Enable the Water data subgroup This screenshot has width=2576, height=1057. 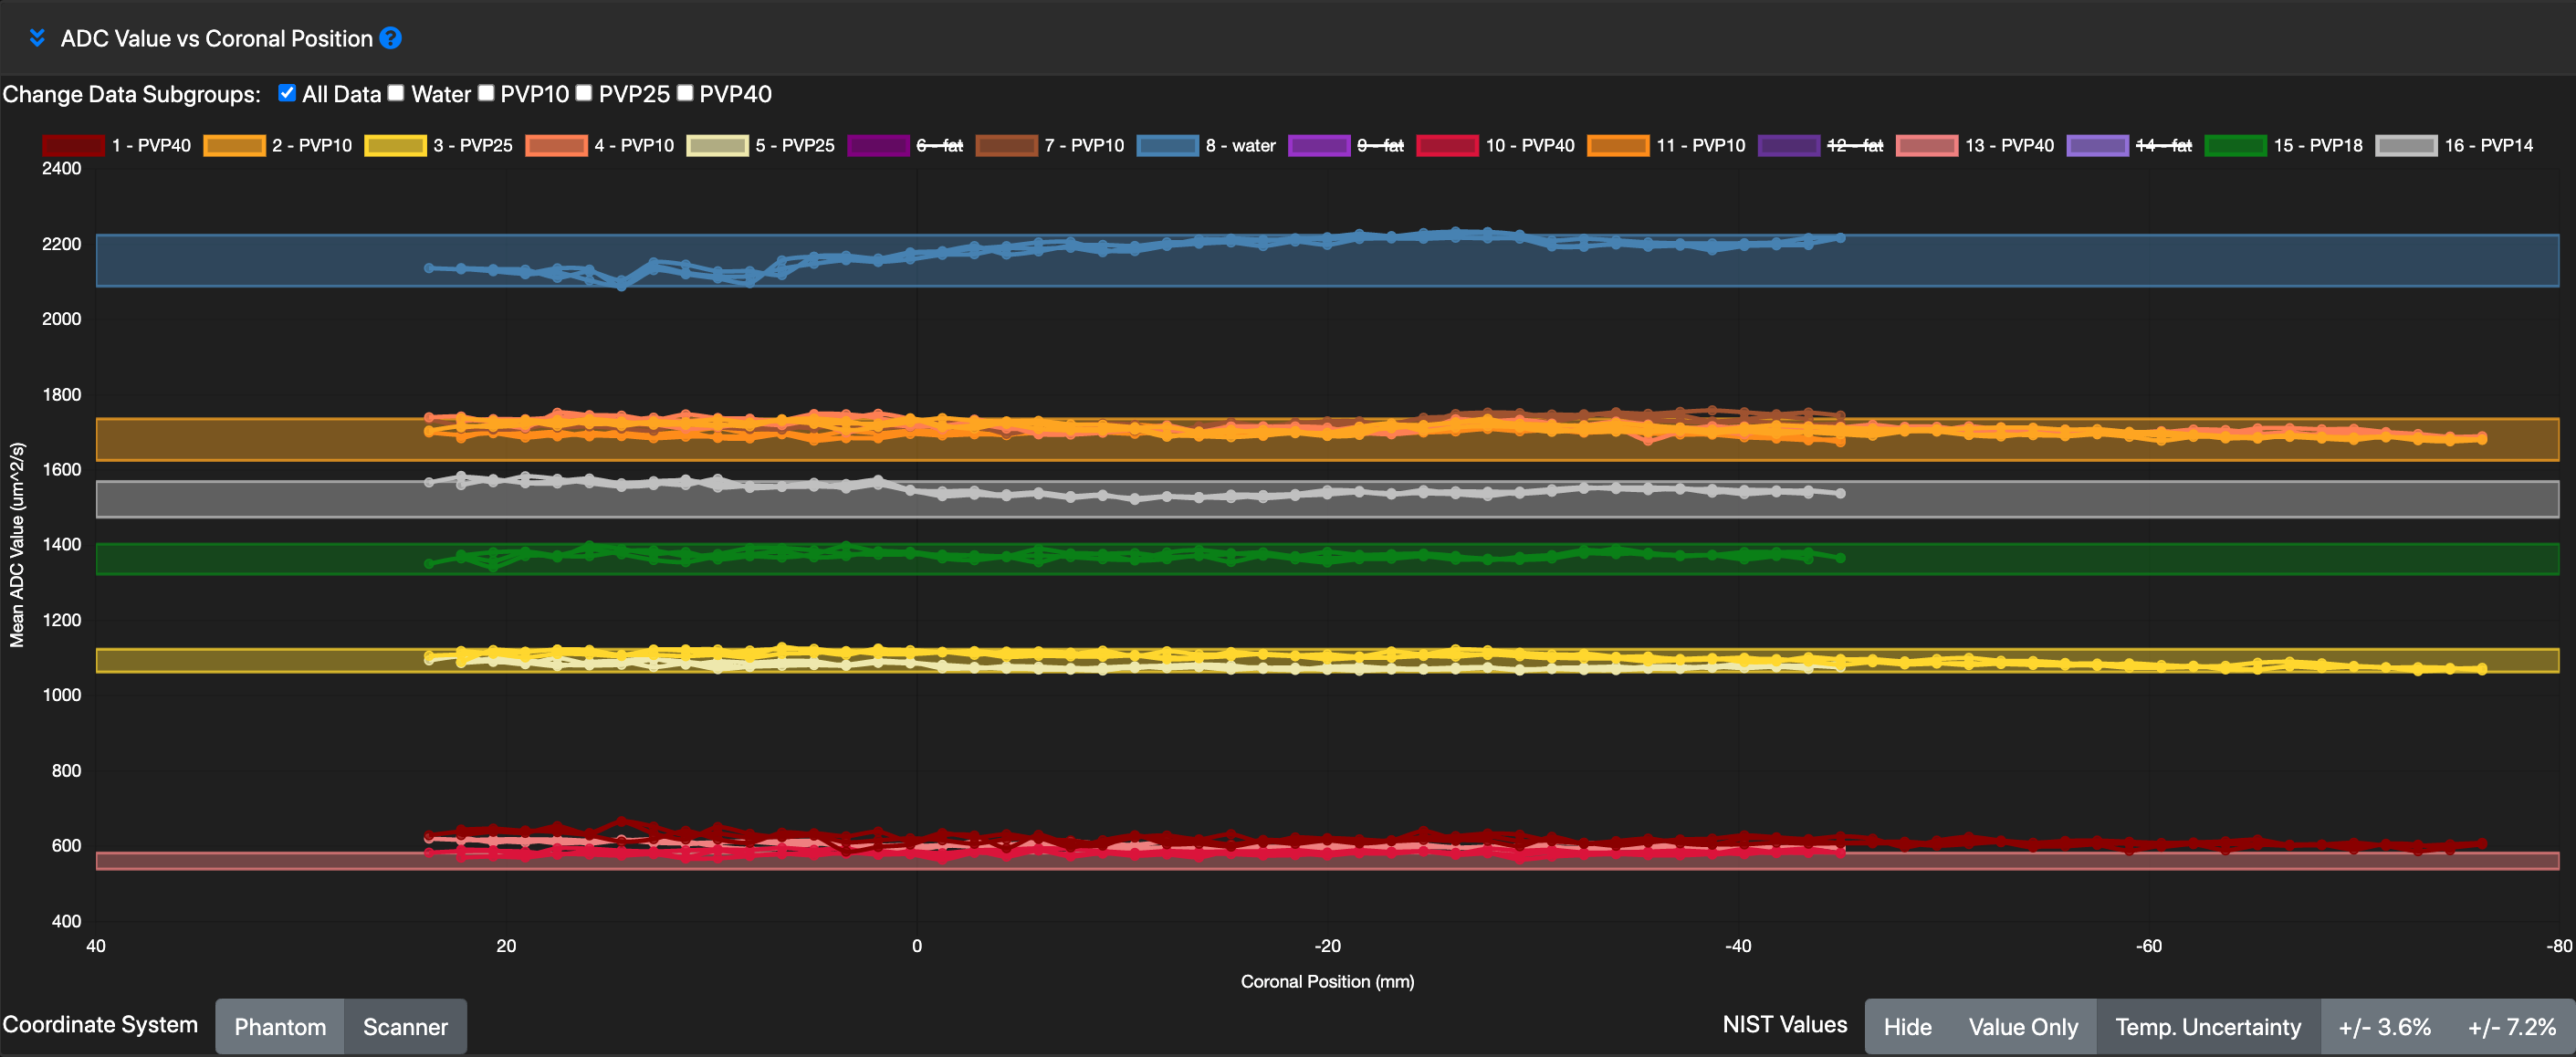(396, 92)
